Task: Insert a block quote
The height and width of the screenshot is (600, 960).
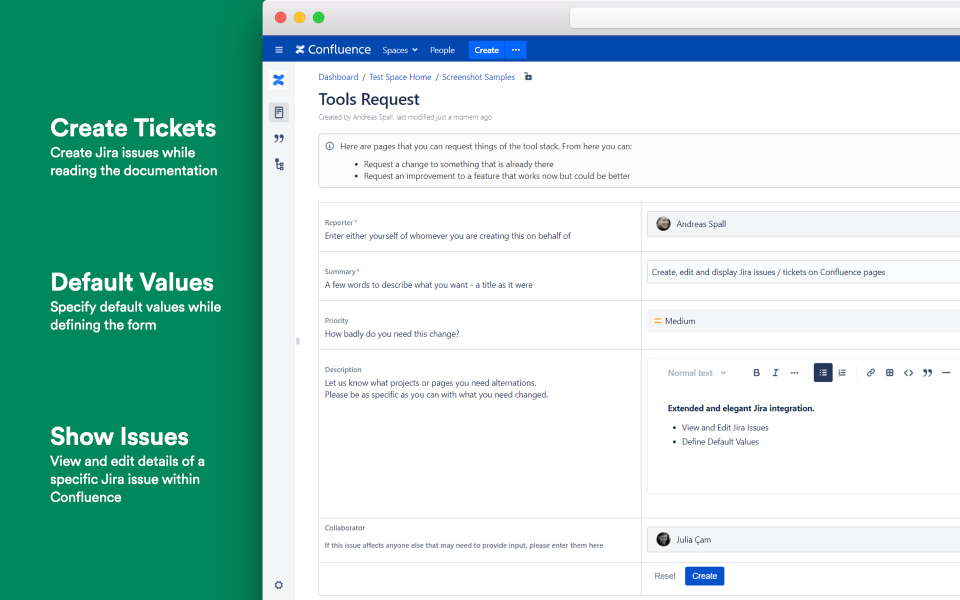Action: tap(928, 371)
